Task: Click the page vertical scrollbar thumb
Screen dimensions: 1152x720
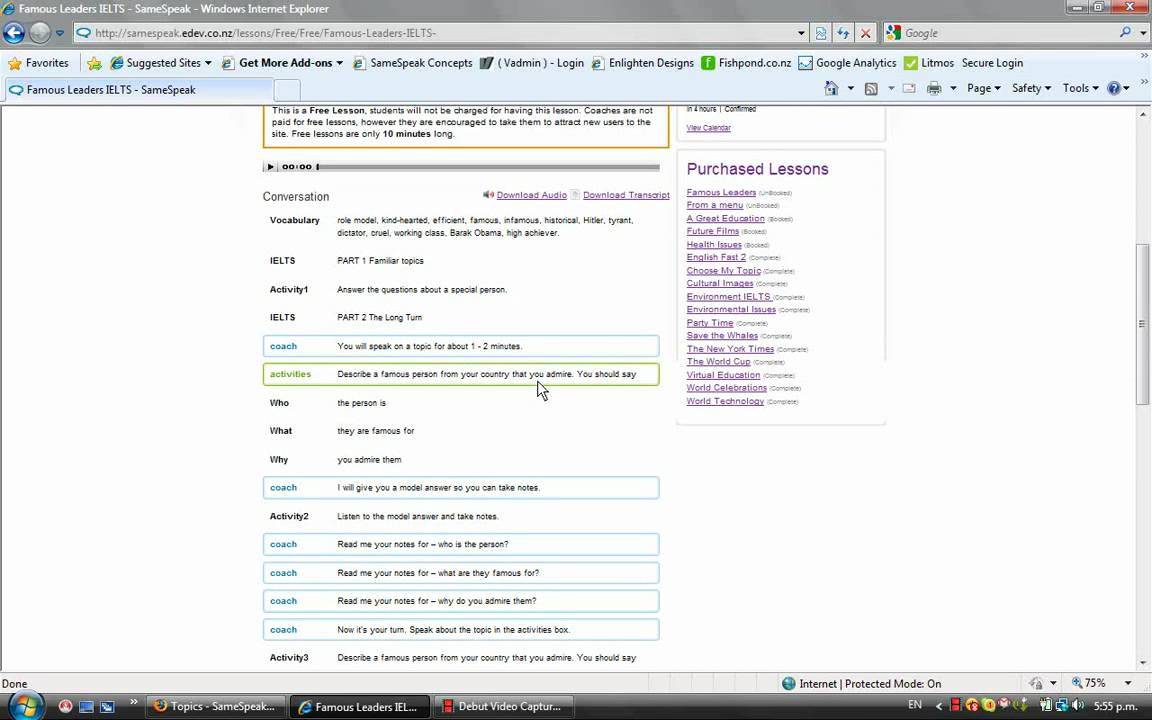Action: [x=1142, y=324]
